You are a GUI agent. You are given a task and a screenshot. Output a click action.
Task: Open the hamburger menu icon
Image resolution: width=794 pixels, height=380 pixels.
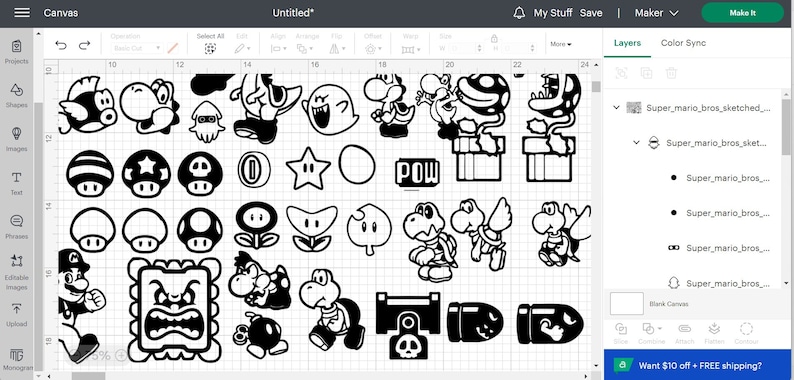coord(22,13)
